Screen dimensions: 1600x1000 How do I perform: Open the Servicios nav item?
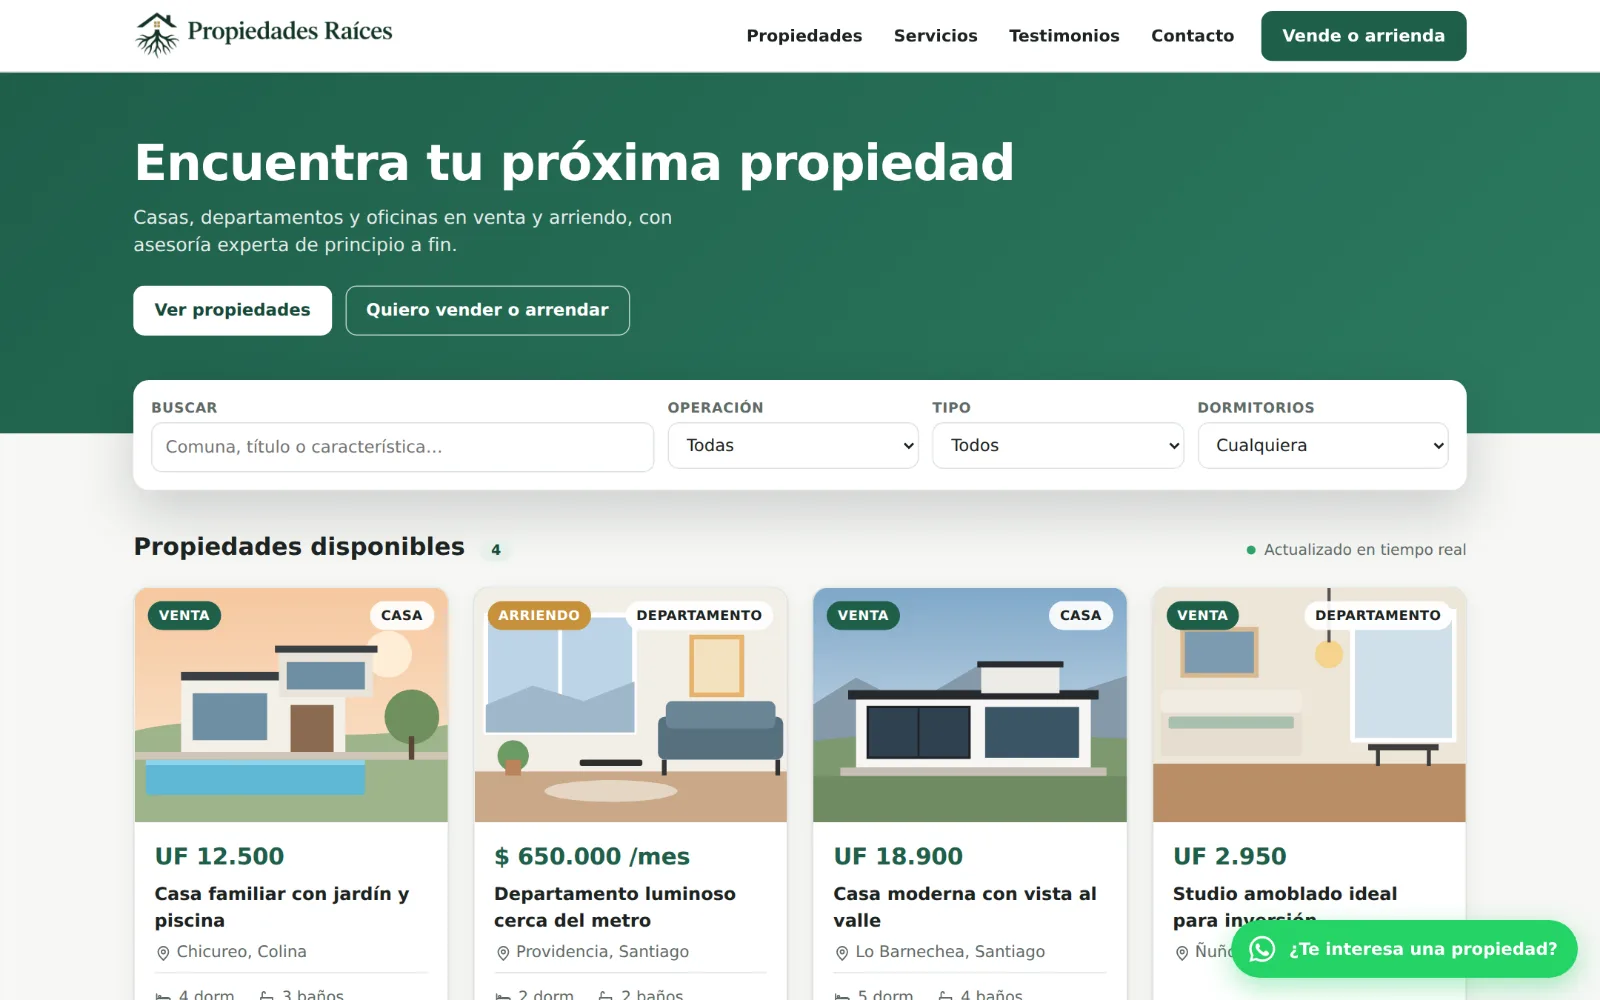[936, 36]
